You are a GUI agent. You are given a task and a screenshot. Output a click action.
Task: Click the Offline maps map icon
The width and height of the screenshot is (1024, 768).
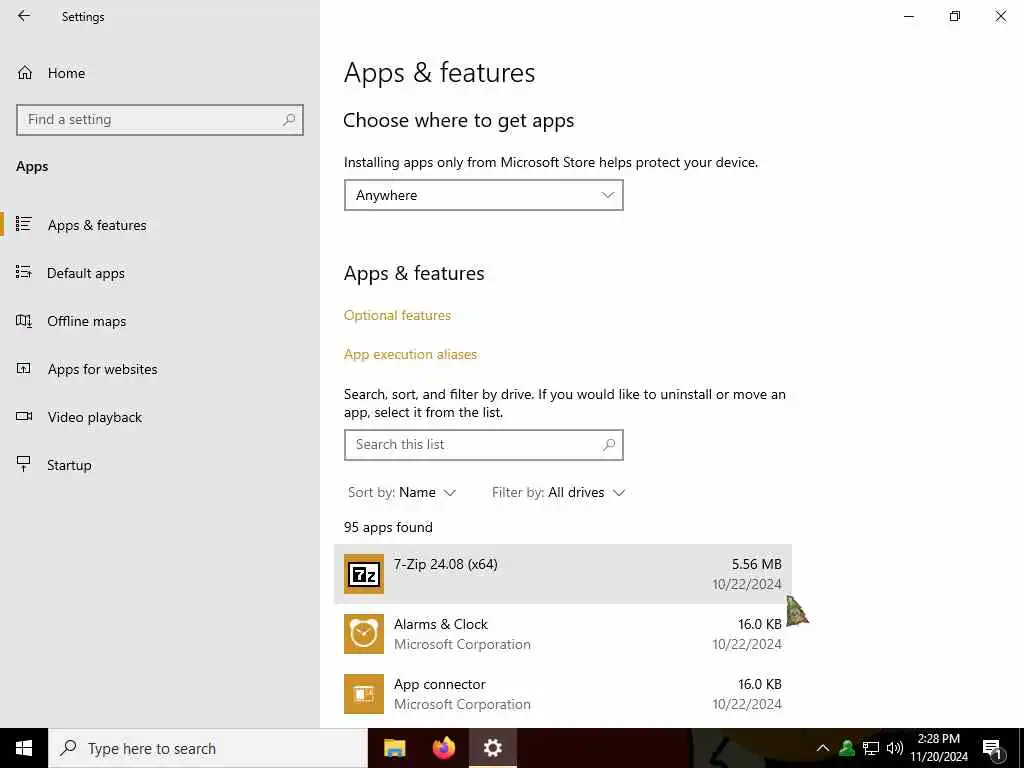(24, 321)
